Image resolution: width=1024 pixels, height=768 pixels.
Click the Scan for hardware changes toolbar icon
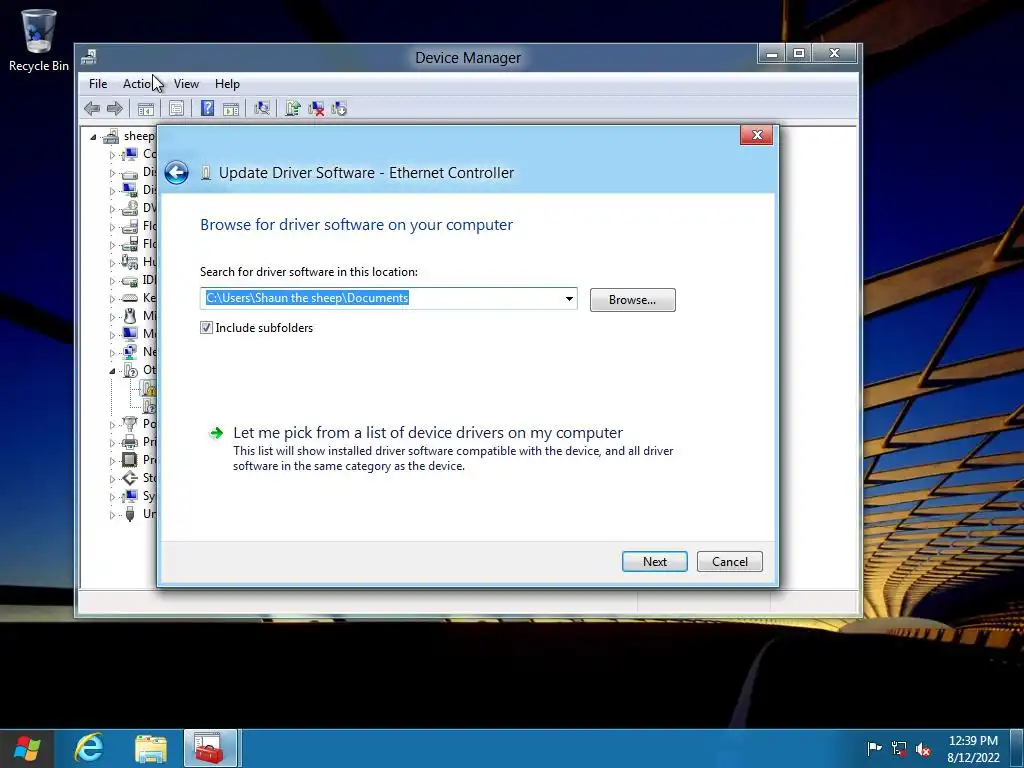tap(262, 108)
